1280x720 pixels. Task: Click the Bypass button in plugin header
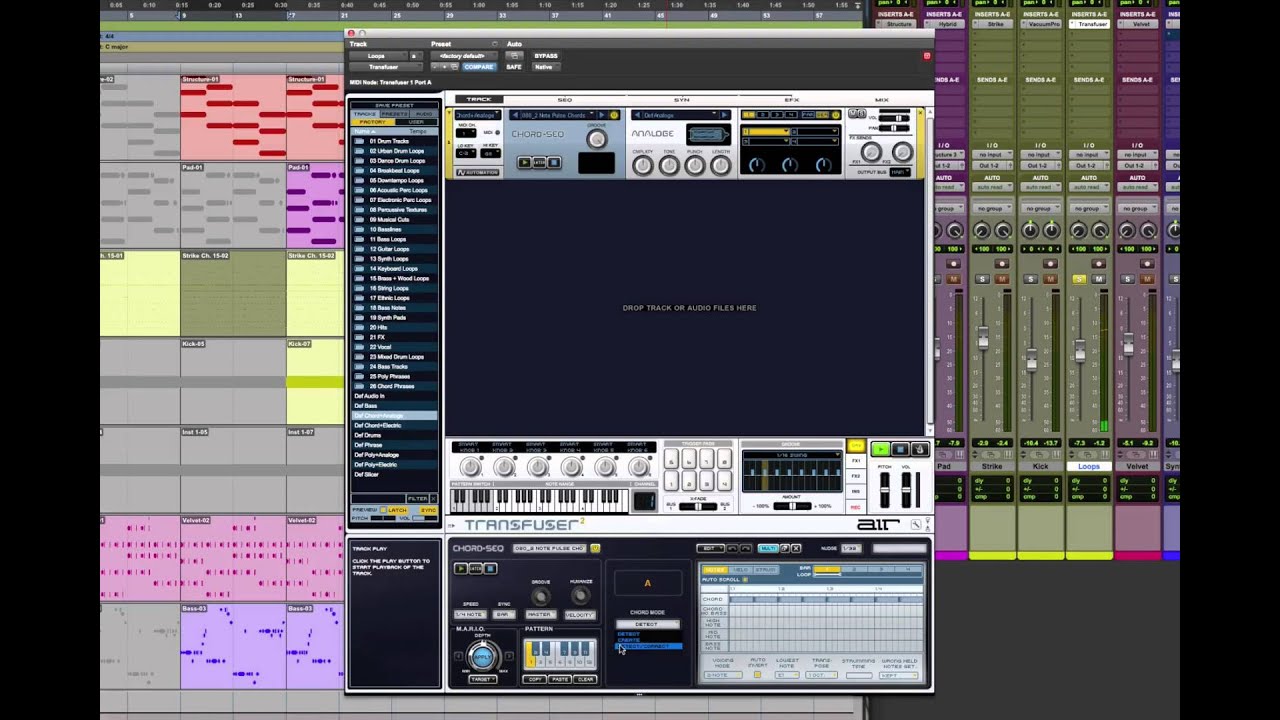[x=546, y=56]
